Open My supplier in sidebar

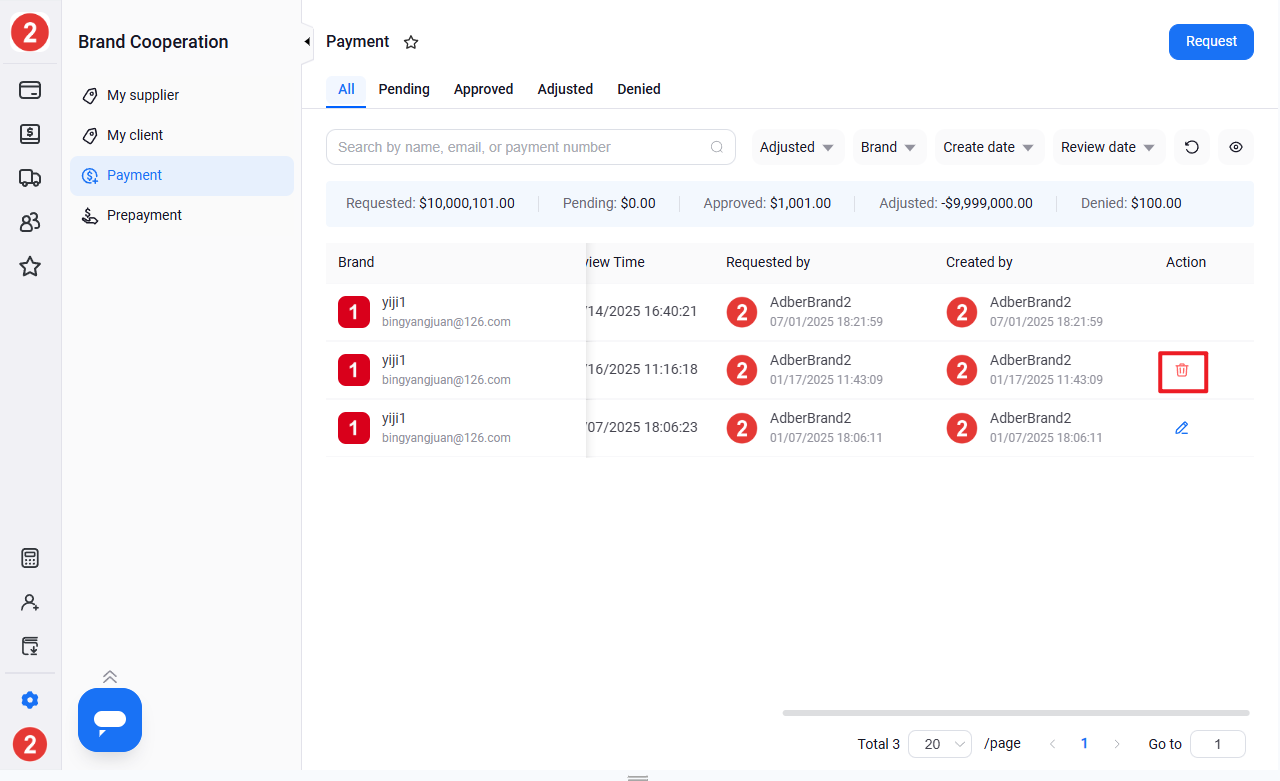182,95
